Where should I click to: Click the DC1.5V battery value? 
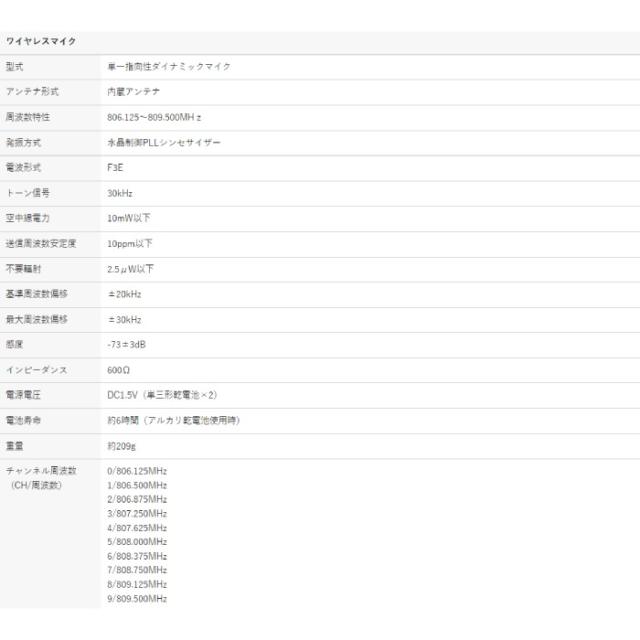[x=162, y=395]
